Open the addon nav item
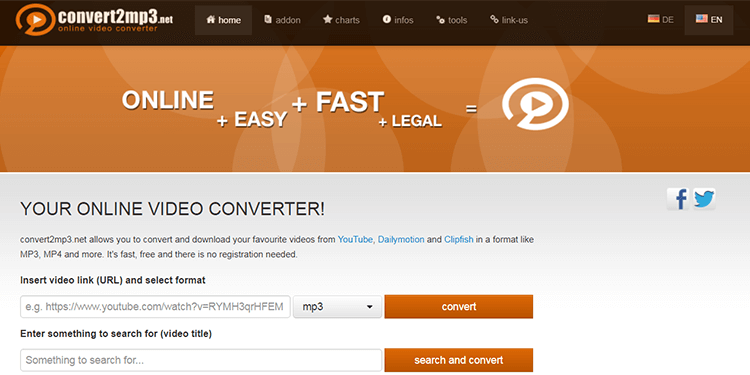This screenshot has height=375, width=750. pos(282,20)
